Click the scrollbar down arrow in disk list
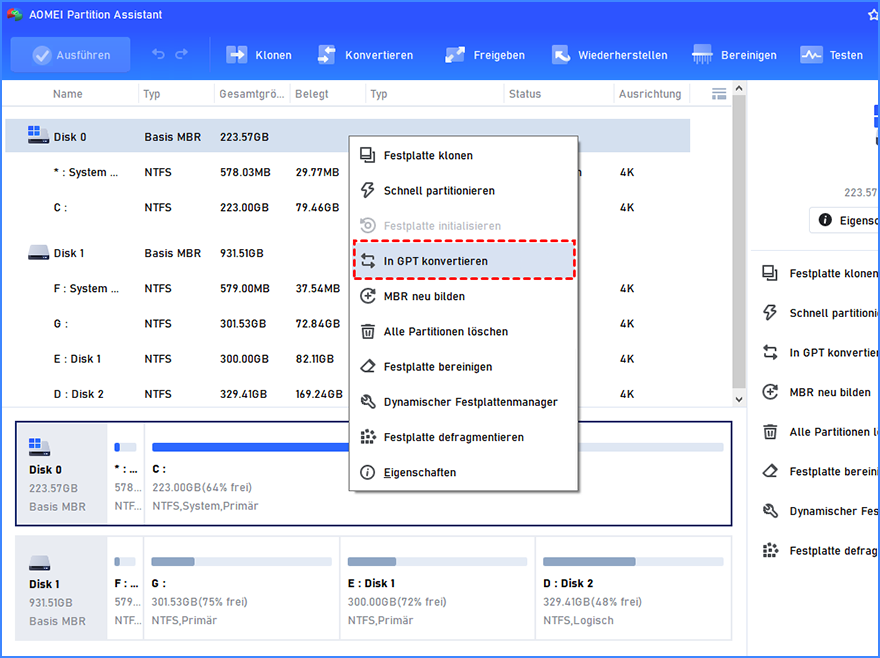880x658 pixels. tap(739, 399)
